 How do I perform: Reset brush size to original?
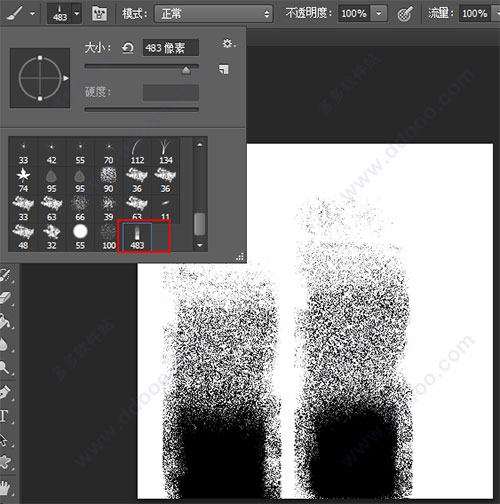pyautogui.click(x=127, y=48)
